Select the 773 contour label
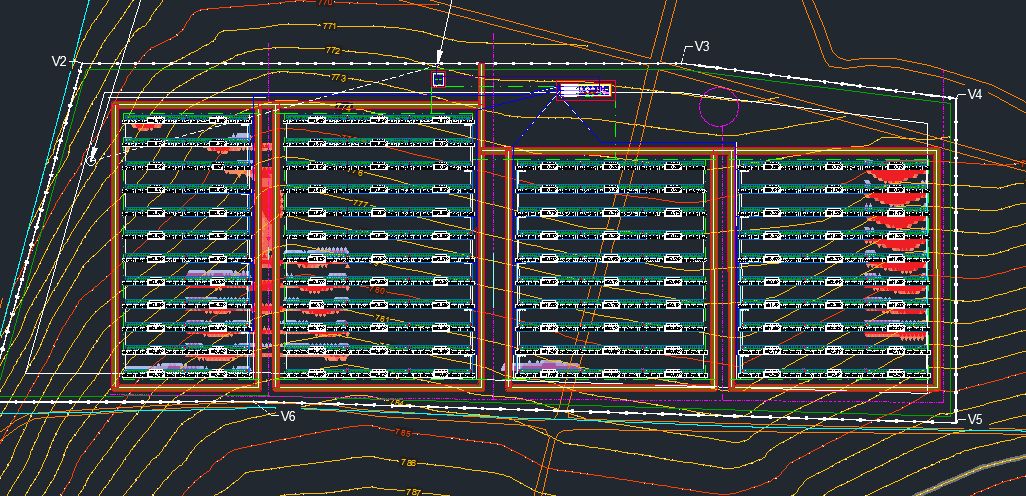Viewport: 1026px width, 496px height. click(337, 77)
